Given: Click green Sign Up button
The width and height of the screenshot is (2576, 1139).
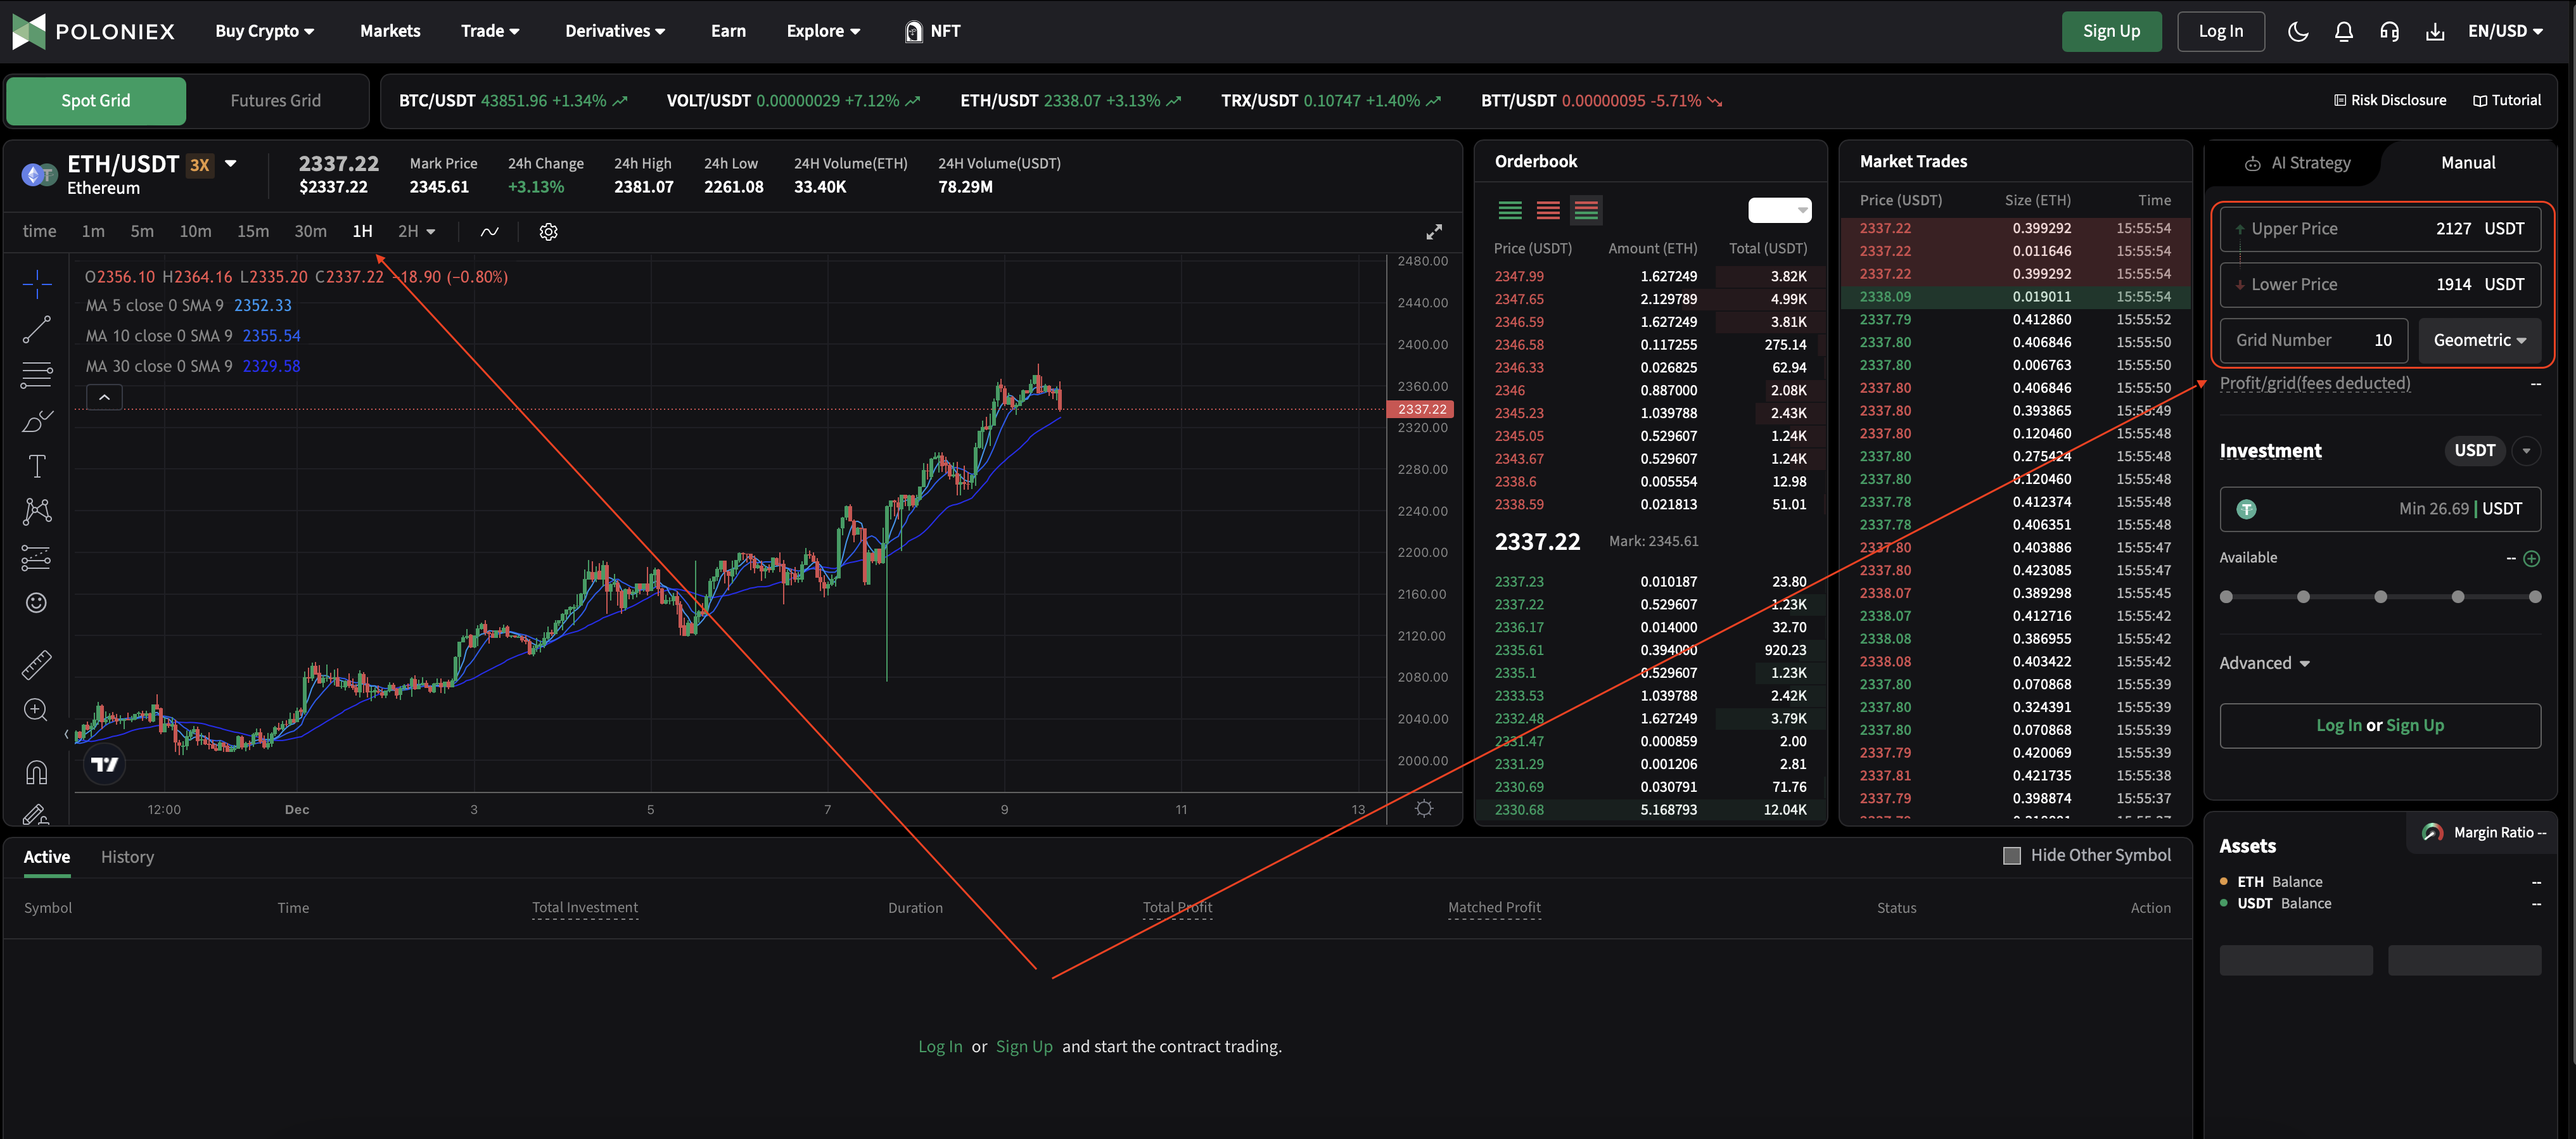Looking at the screenshot, I should coord(2110,31).
